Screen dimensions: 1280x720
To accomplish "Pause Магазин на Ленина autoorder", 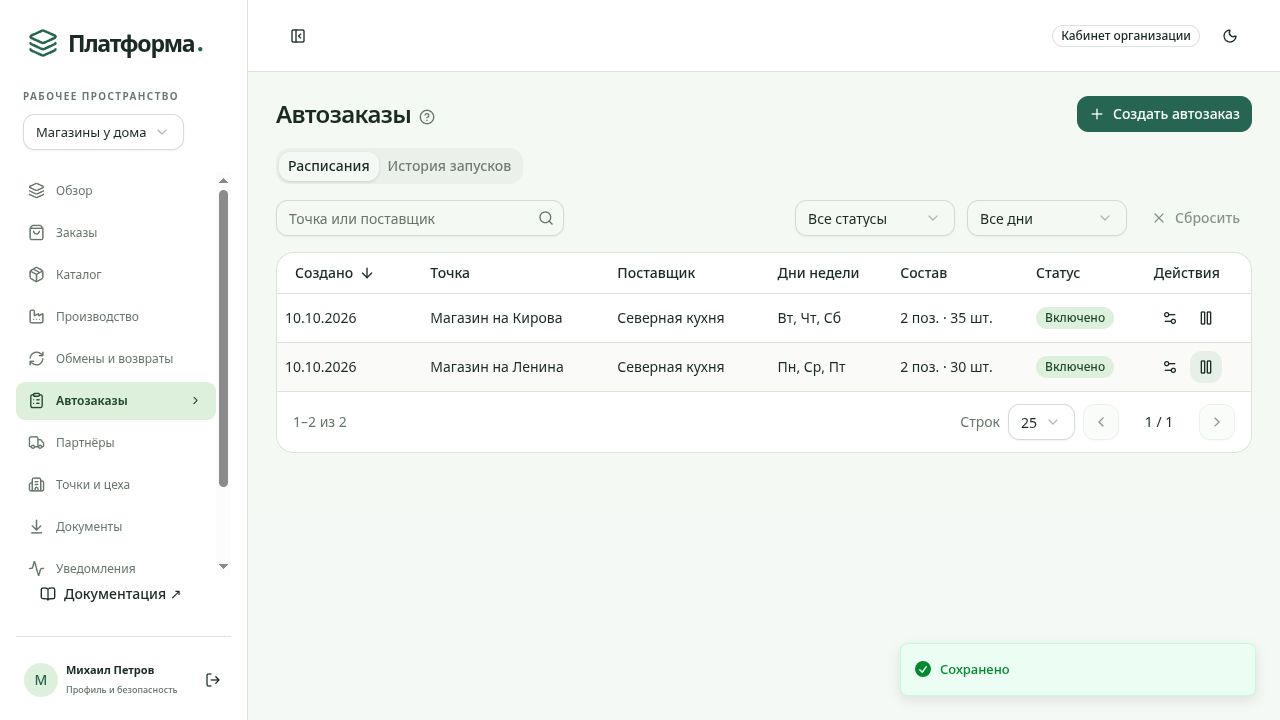I will point(1206,367).
